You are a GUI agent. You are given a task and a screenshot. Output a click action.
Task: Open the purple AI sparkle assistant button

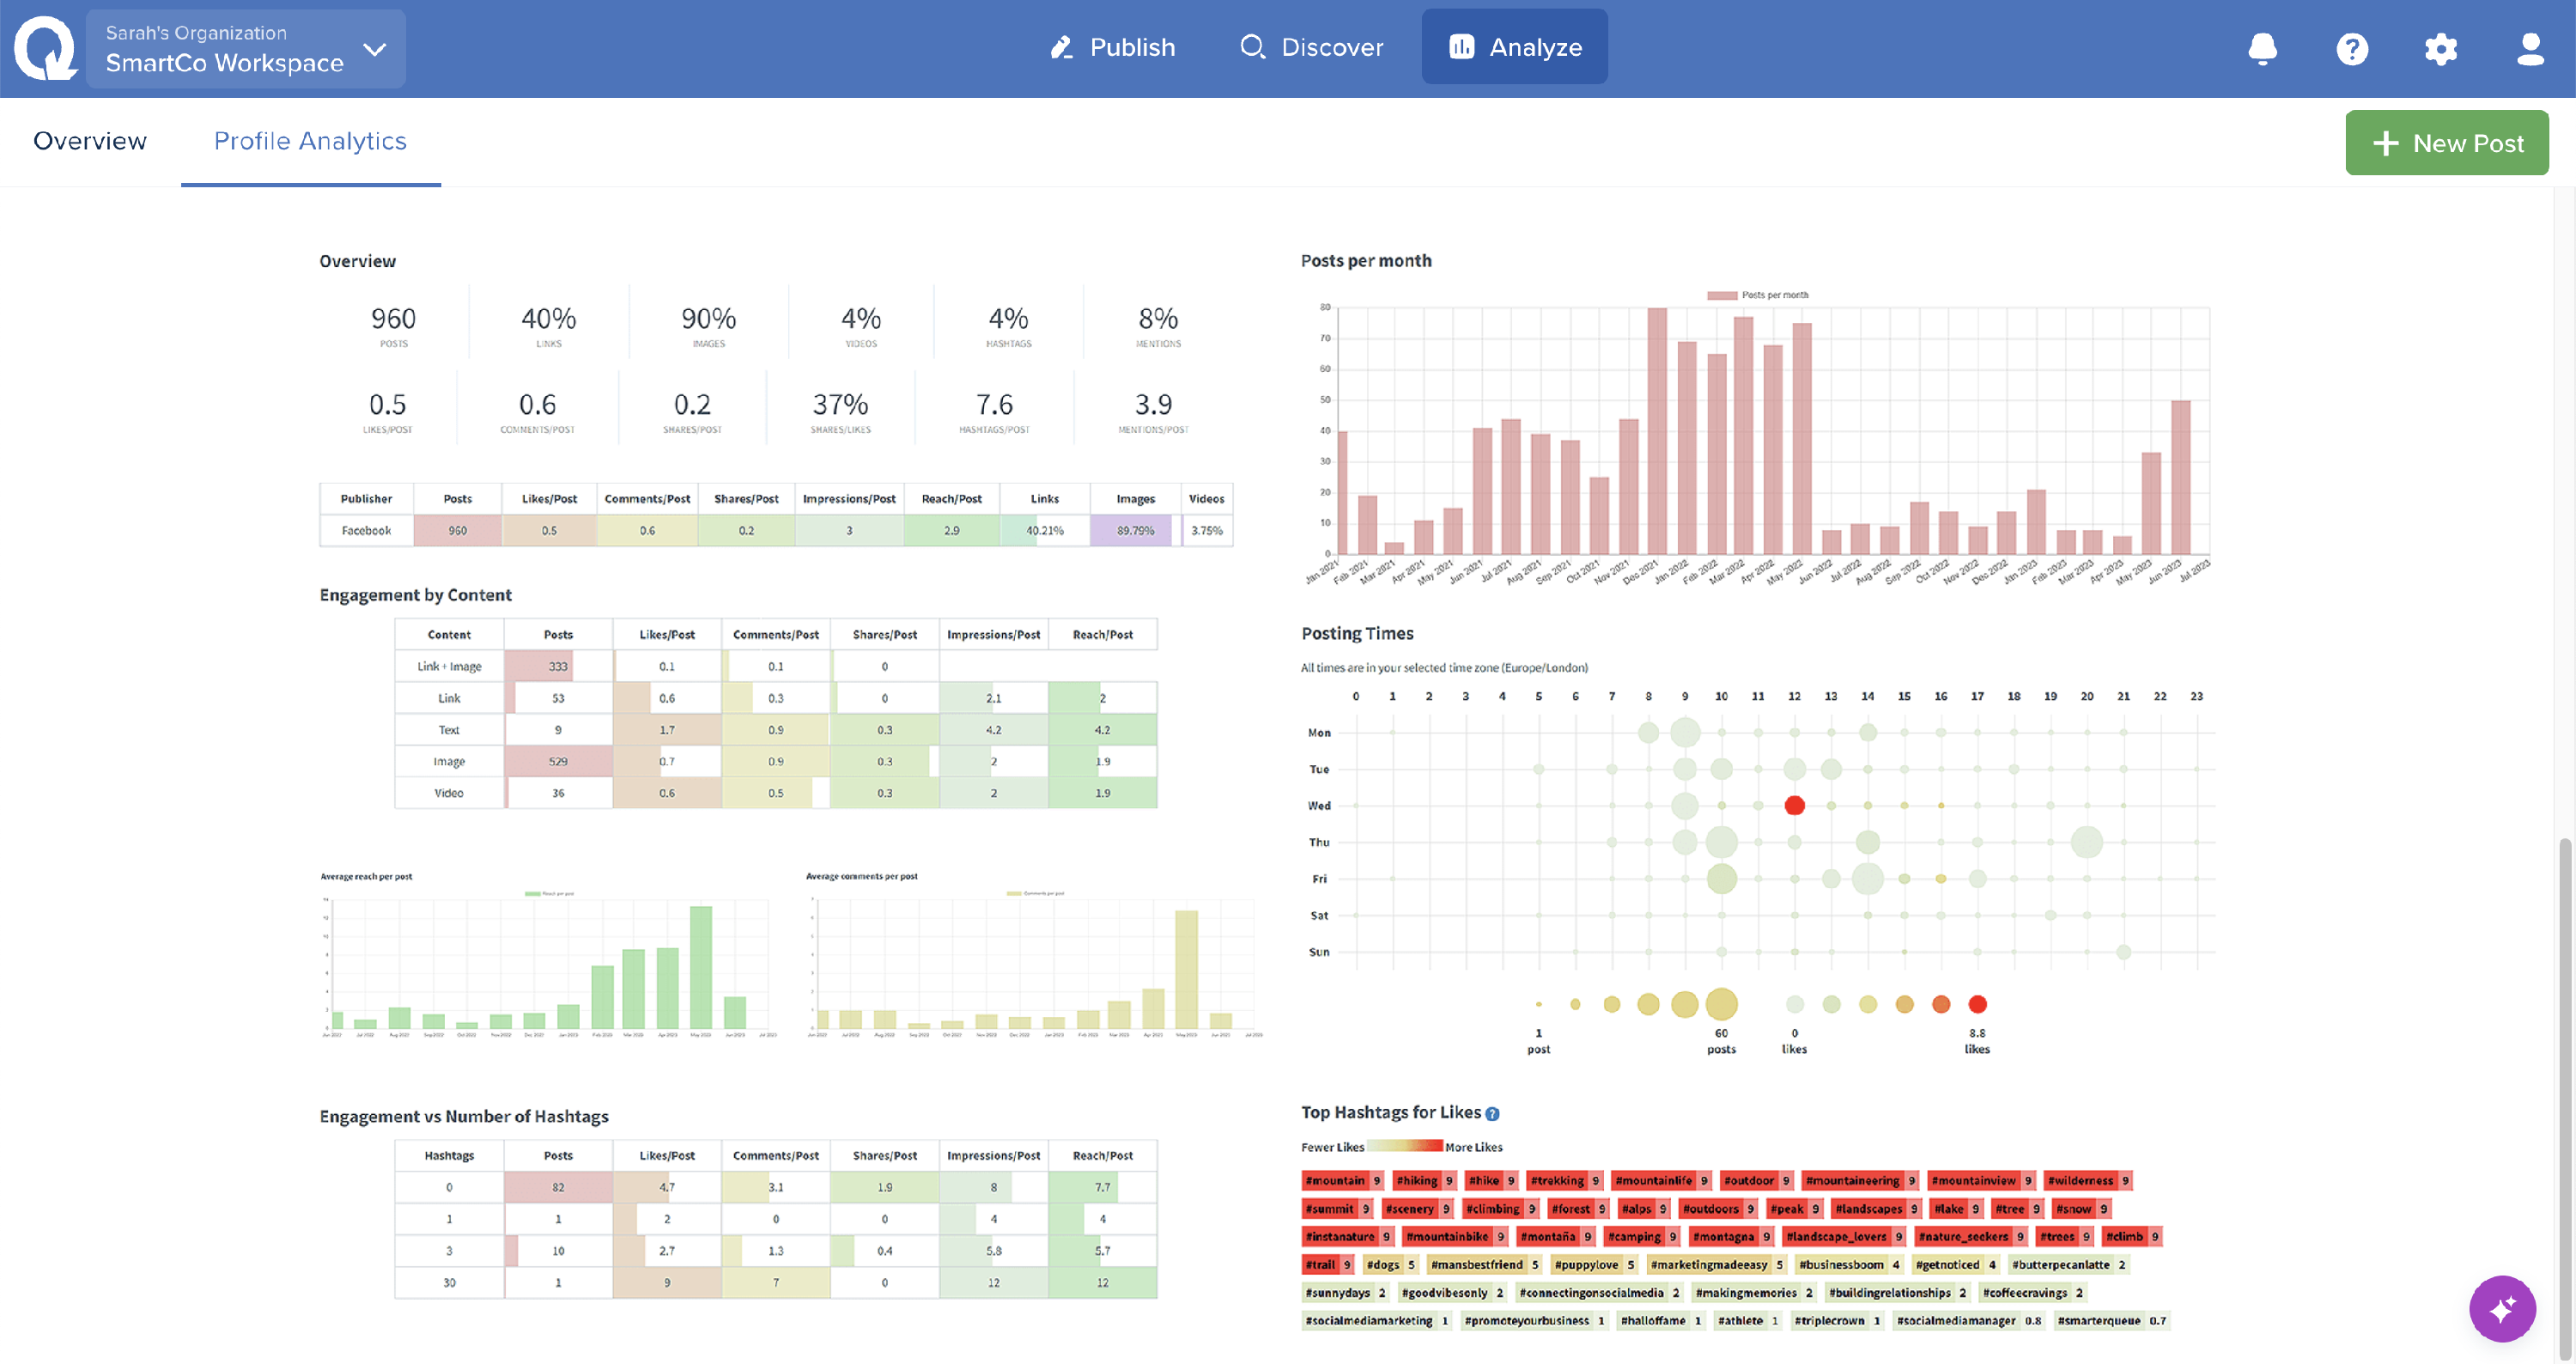[2501, 1308]
